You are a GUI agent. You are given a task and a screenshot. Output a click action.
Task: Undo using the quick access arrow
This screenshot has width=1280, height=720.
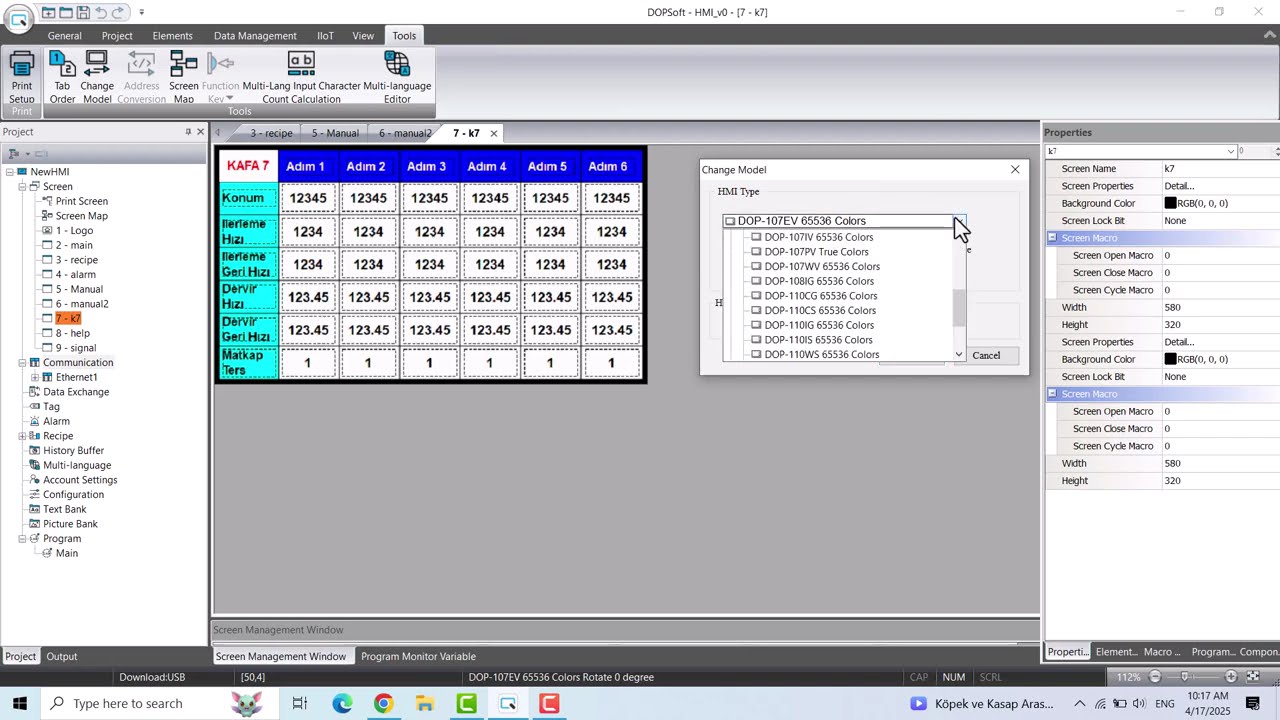click(x=100, y=12)
